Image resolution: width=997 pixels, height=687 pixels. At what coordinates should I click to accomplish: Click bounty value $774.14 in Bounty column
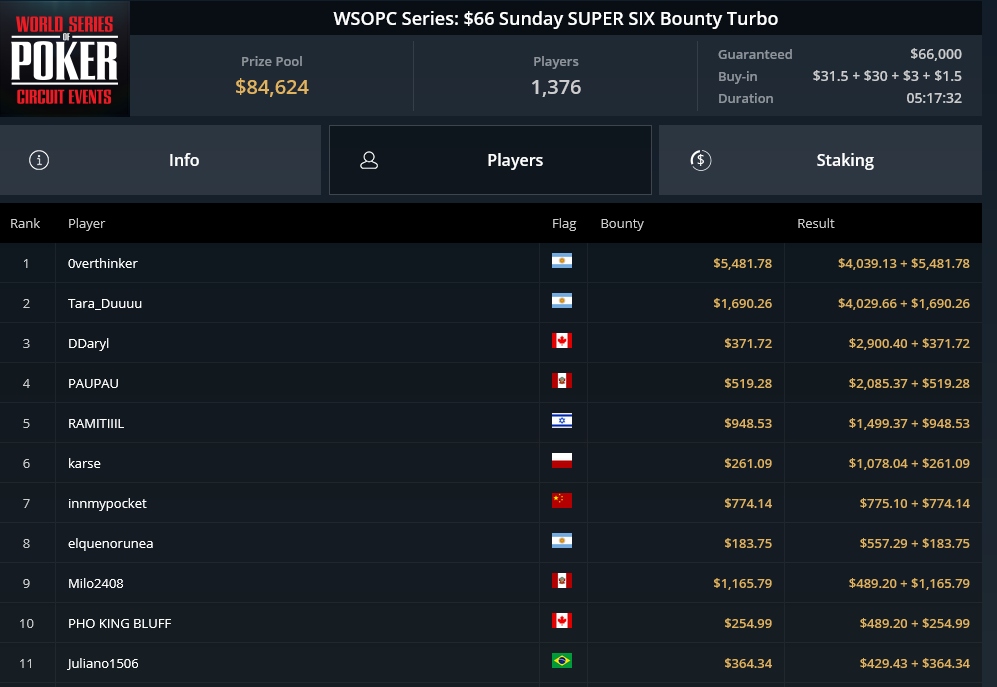point(748,504)
